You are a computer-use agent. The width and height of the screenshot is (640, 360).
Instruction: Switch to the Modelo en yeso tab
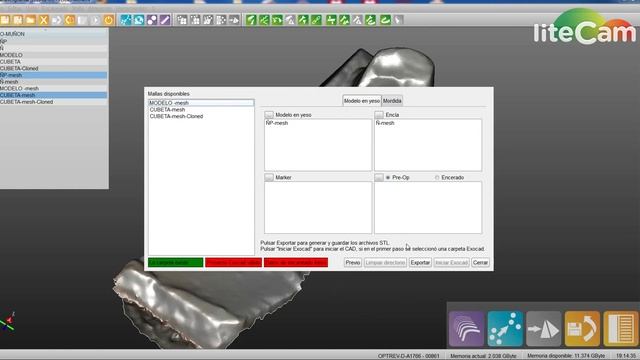point(362,101)
